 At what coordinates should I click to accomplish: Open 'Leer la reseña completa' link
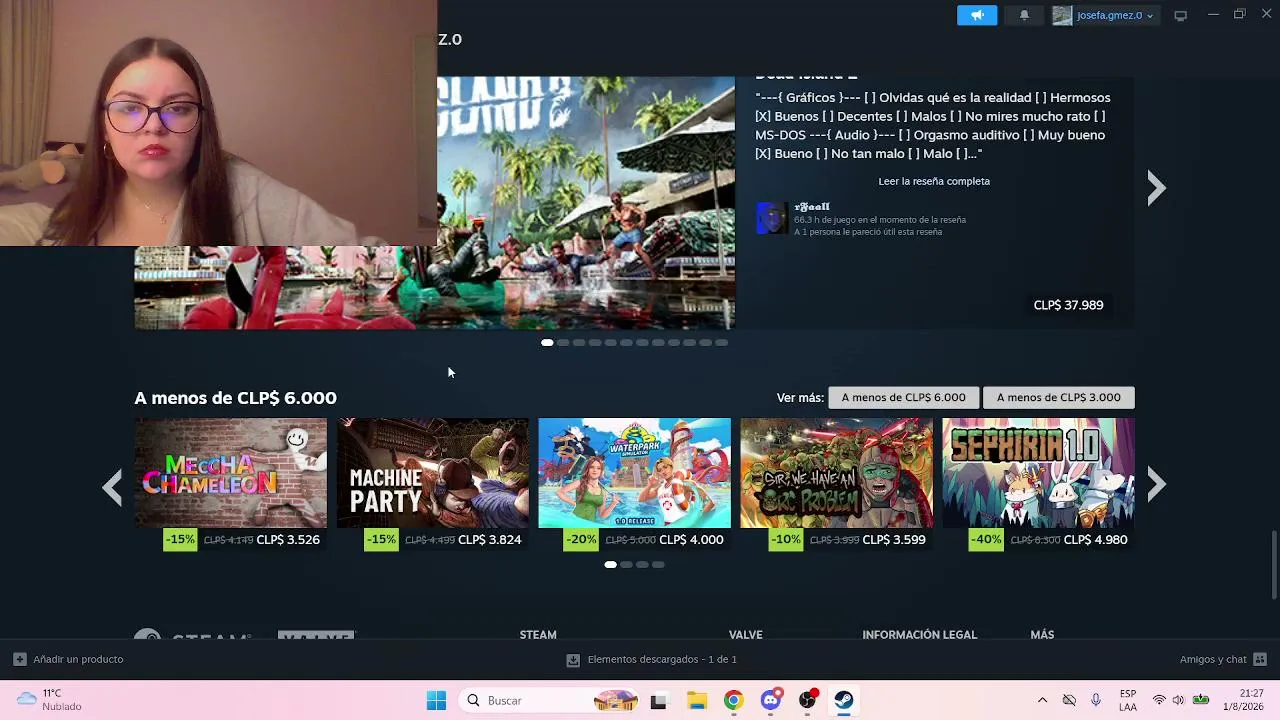click(x=934, y=181)
